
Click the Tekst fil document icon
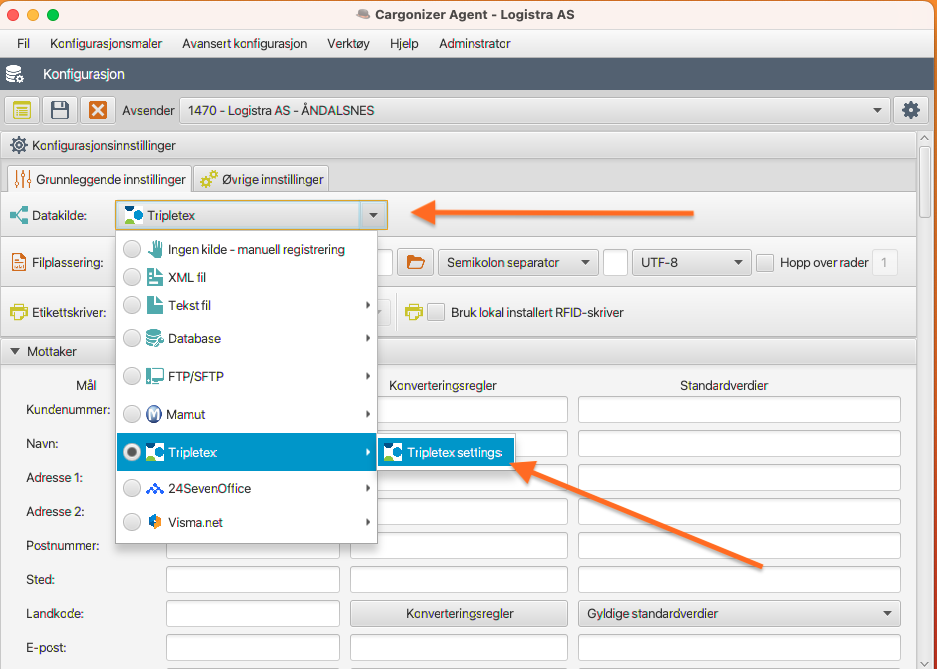155,305
